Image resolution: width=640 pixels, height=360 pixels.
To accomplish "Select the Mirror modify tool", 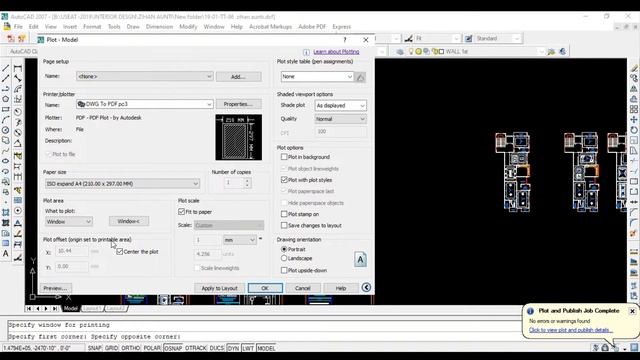I will [x=634, y=88].
